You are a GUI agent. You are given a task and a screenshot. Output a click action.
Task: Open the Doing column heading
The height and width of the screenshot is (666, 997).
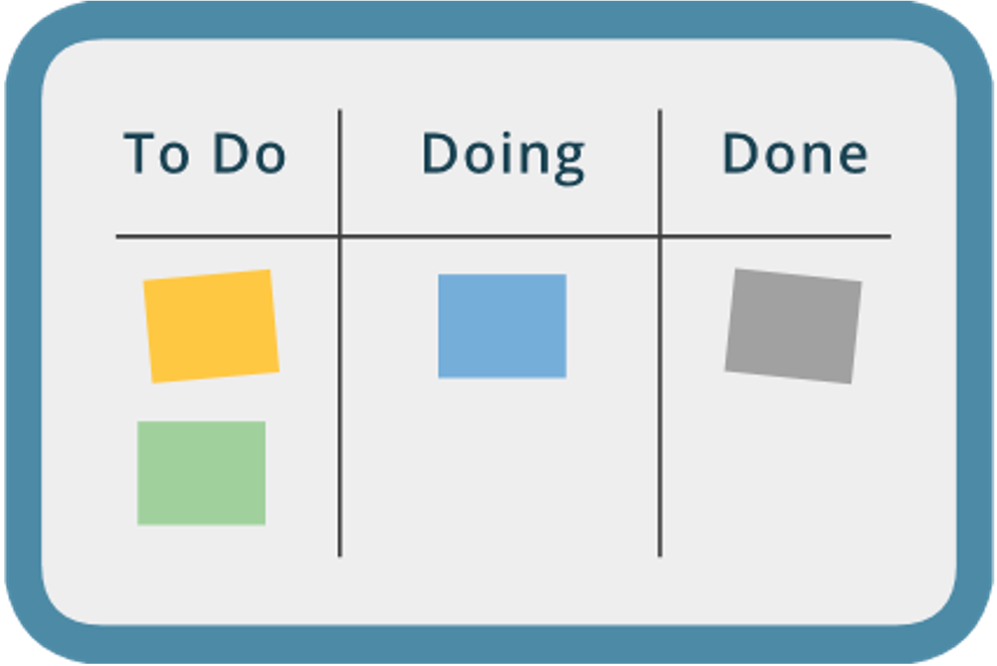click(503, 157)
